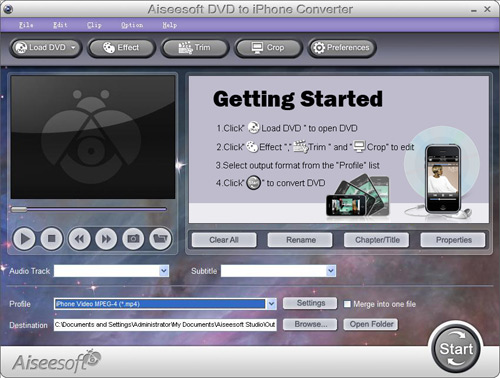500x378 pixels.
Task: Open the File menu
Action: tap(26, 25)
